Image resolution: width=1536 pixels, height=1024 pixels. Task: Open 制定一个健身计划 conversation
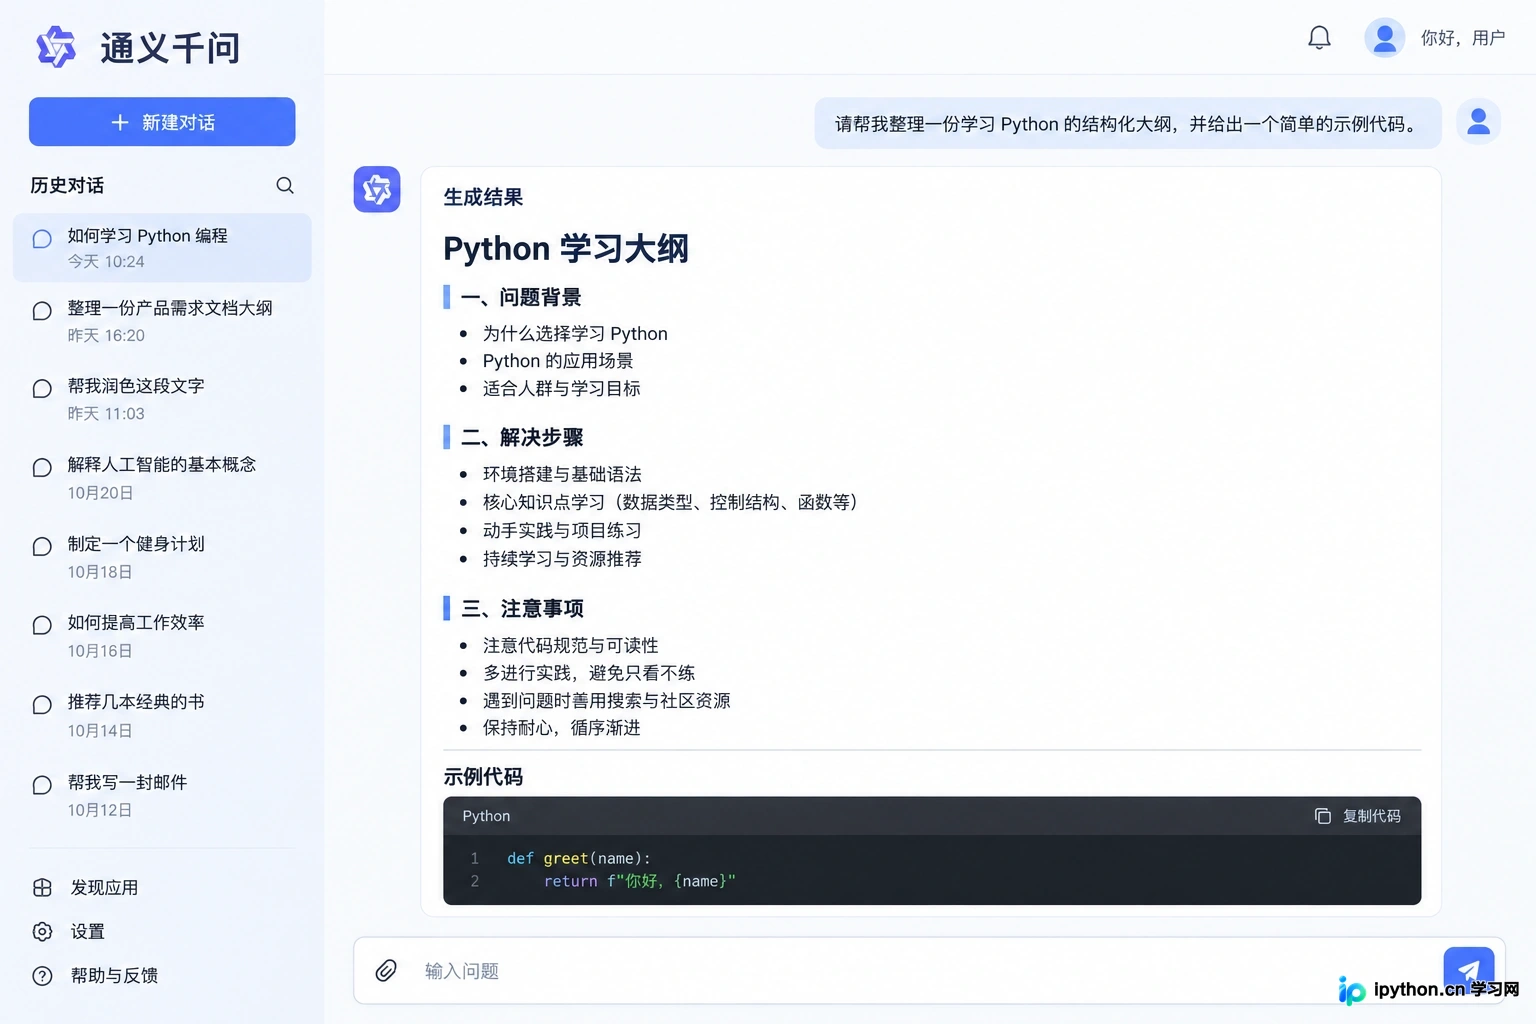(162, 557)
